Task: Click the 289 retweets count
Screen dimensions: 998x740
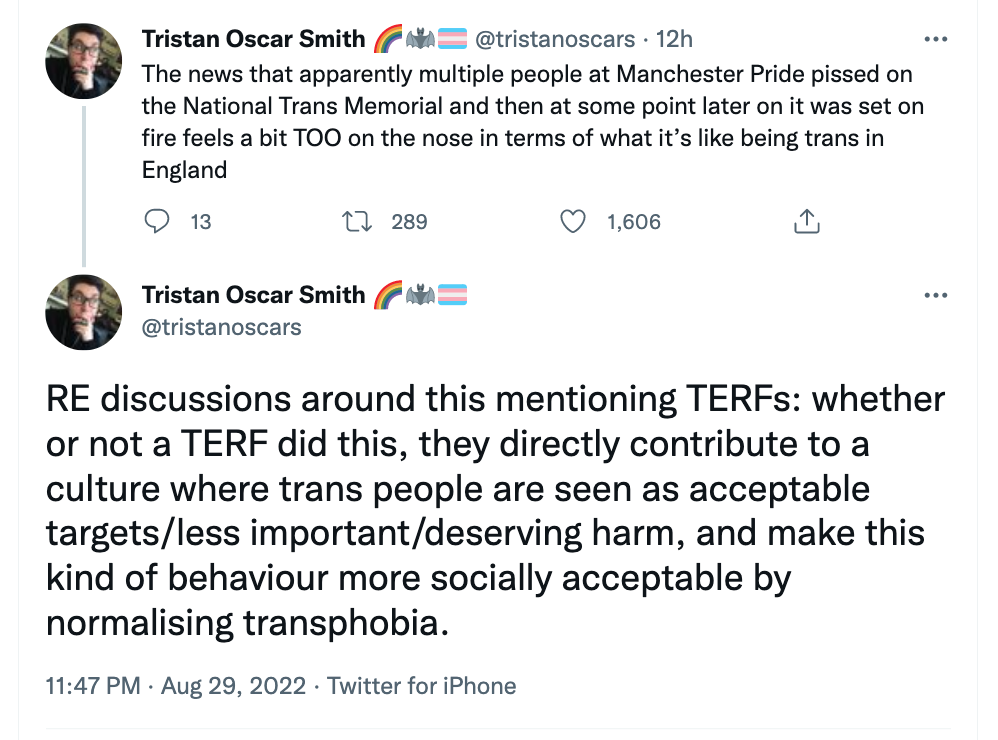Action: click(x=409, y=221)
